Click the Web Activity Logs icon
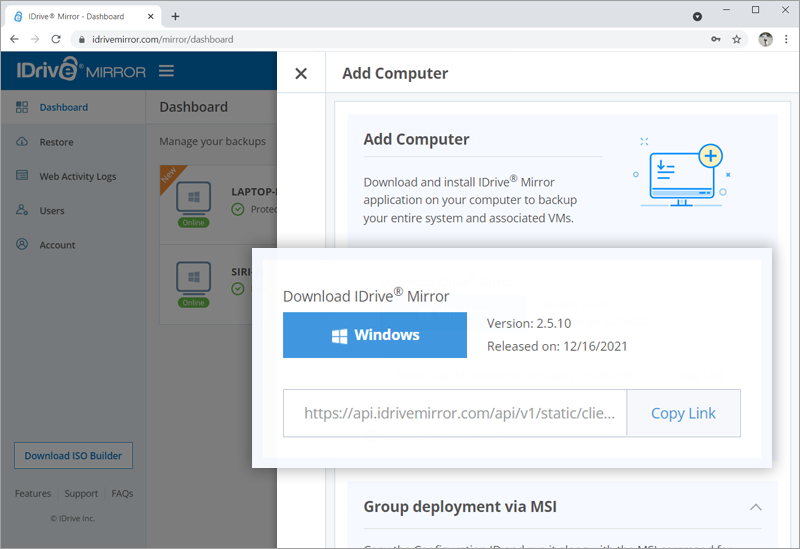The image size is (800, 549). point(22,176)
